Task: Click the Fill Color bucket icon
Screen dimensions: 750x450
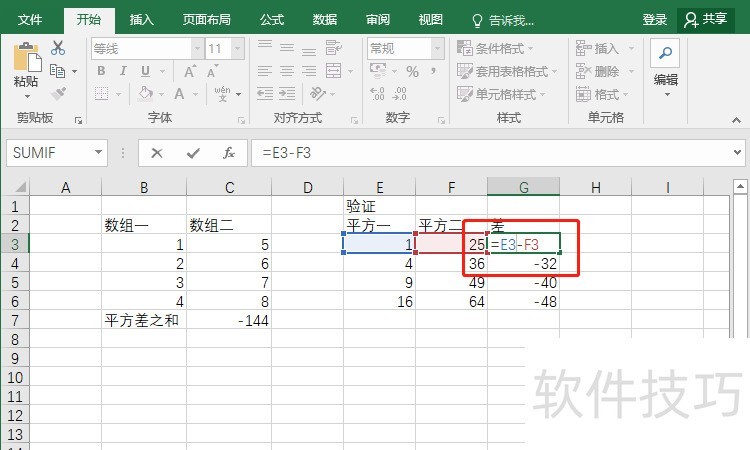Action: click(145, 93)
